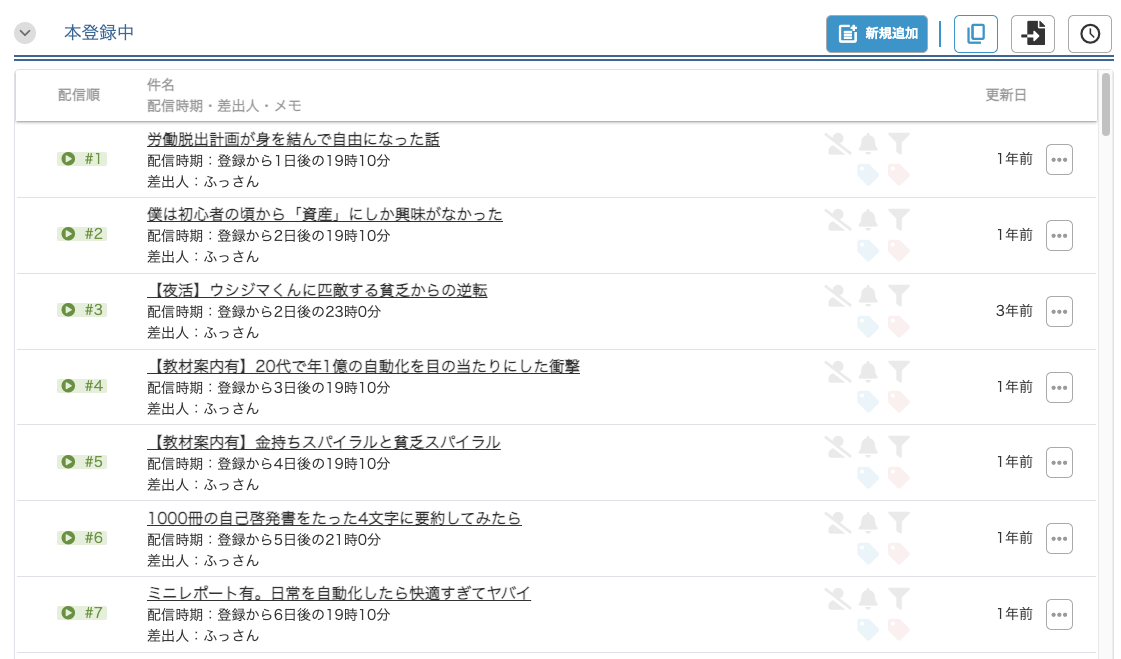Click the import file icon button
Screen dimensions: 1121x659
pos(1033,33)
